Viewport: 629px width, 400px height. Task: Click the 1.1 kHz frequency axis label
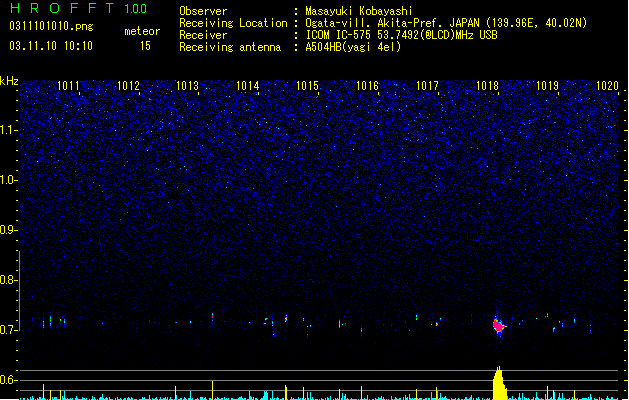coord(8,130)
